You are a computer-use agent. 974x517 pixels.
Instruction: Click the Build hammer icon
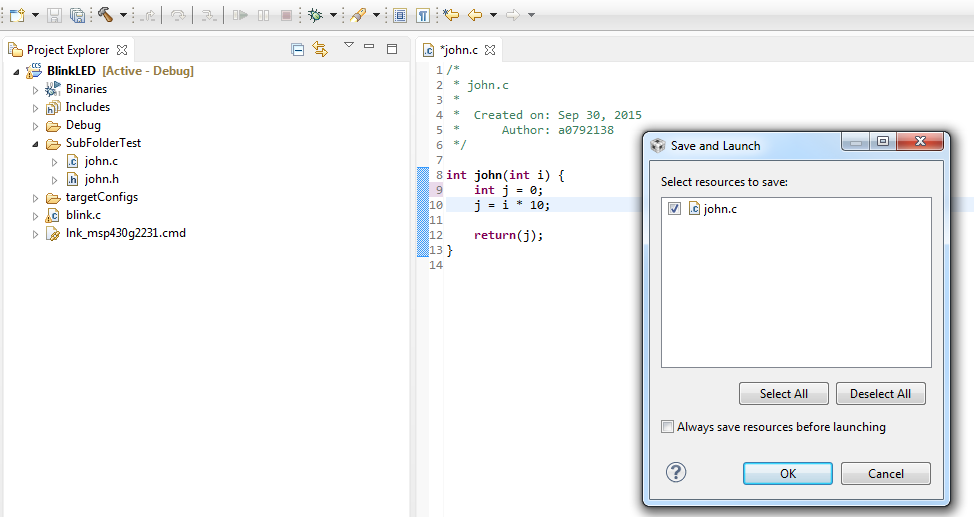(x=105, y=15)
